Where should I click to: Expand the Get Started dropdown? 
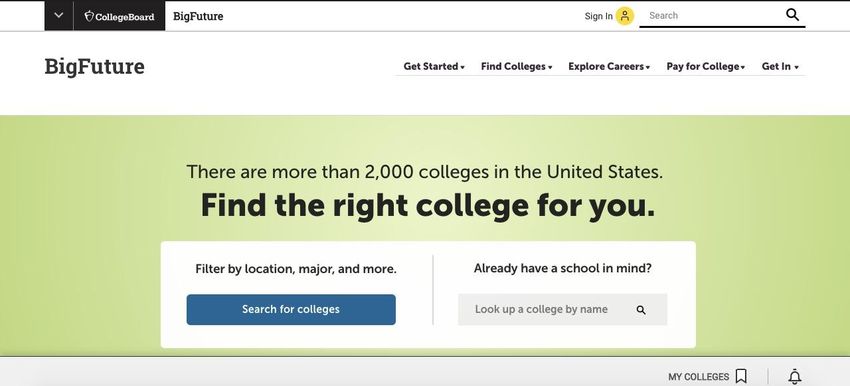point(434,67)
